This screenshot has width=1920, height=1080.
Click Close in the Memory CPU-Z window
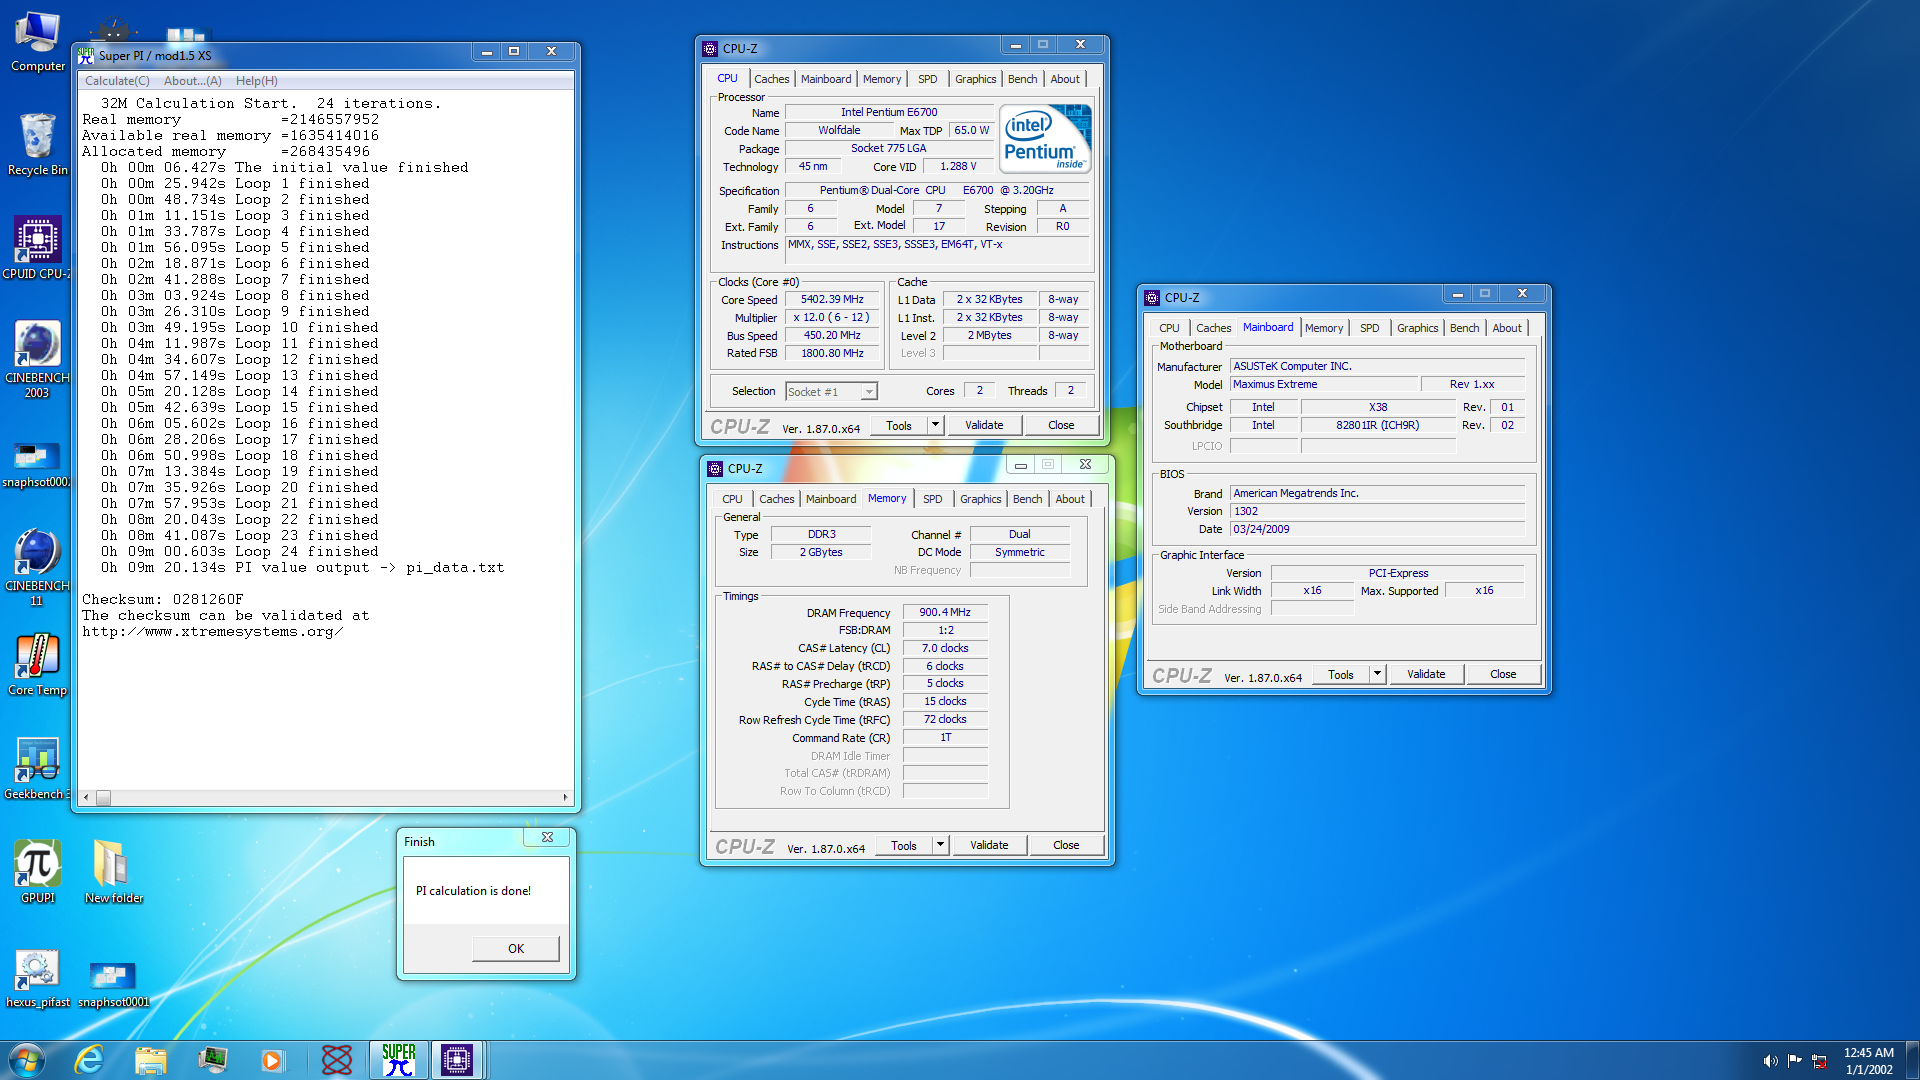(1066, 845)
